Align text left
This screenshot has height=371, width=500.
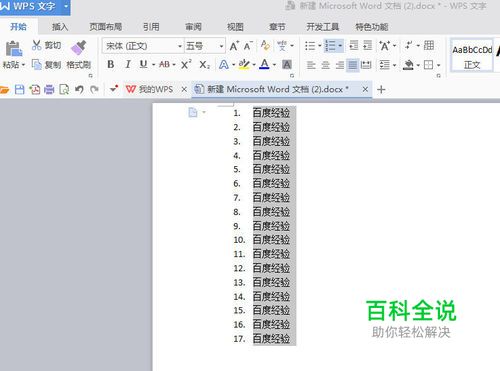click(311, 65)
